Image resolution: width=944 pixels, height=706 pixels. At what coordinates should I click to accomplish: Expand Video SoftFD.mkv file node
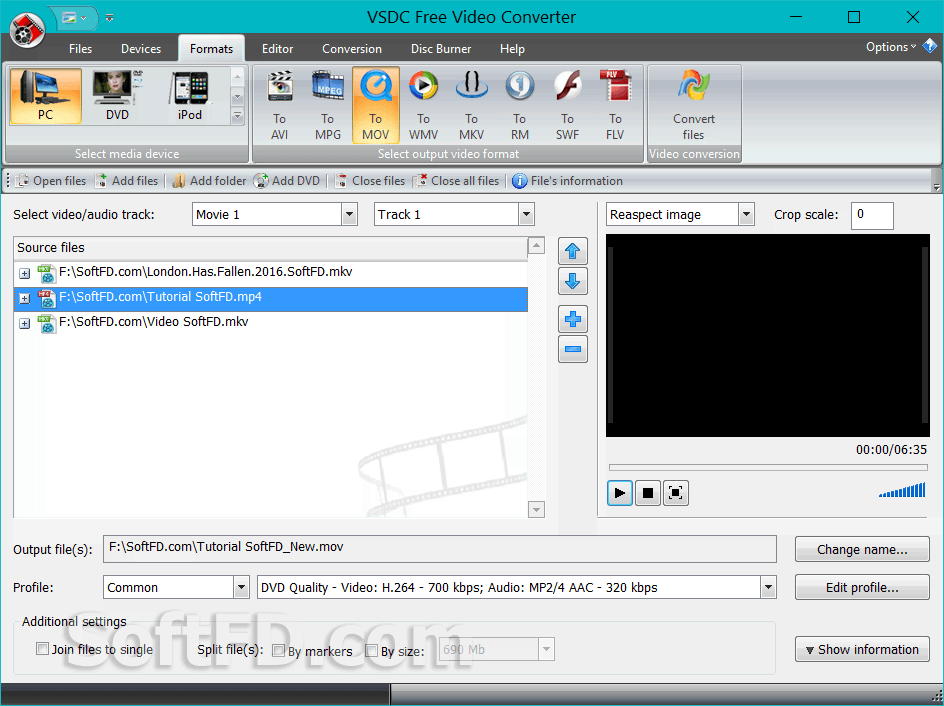tap(24, 324)
